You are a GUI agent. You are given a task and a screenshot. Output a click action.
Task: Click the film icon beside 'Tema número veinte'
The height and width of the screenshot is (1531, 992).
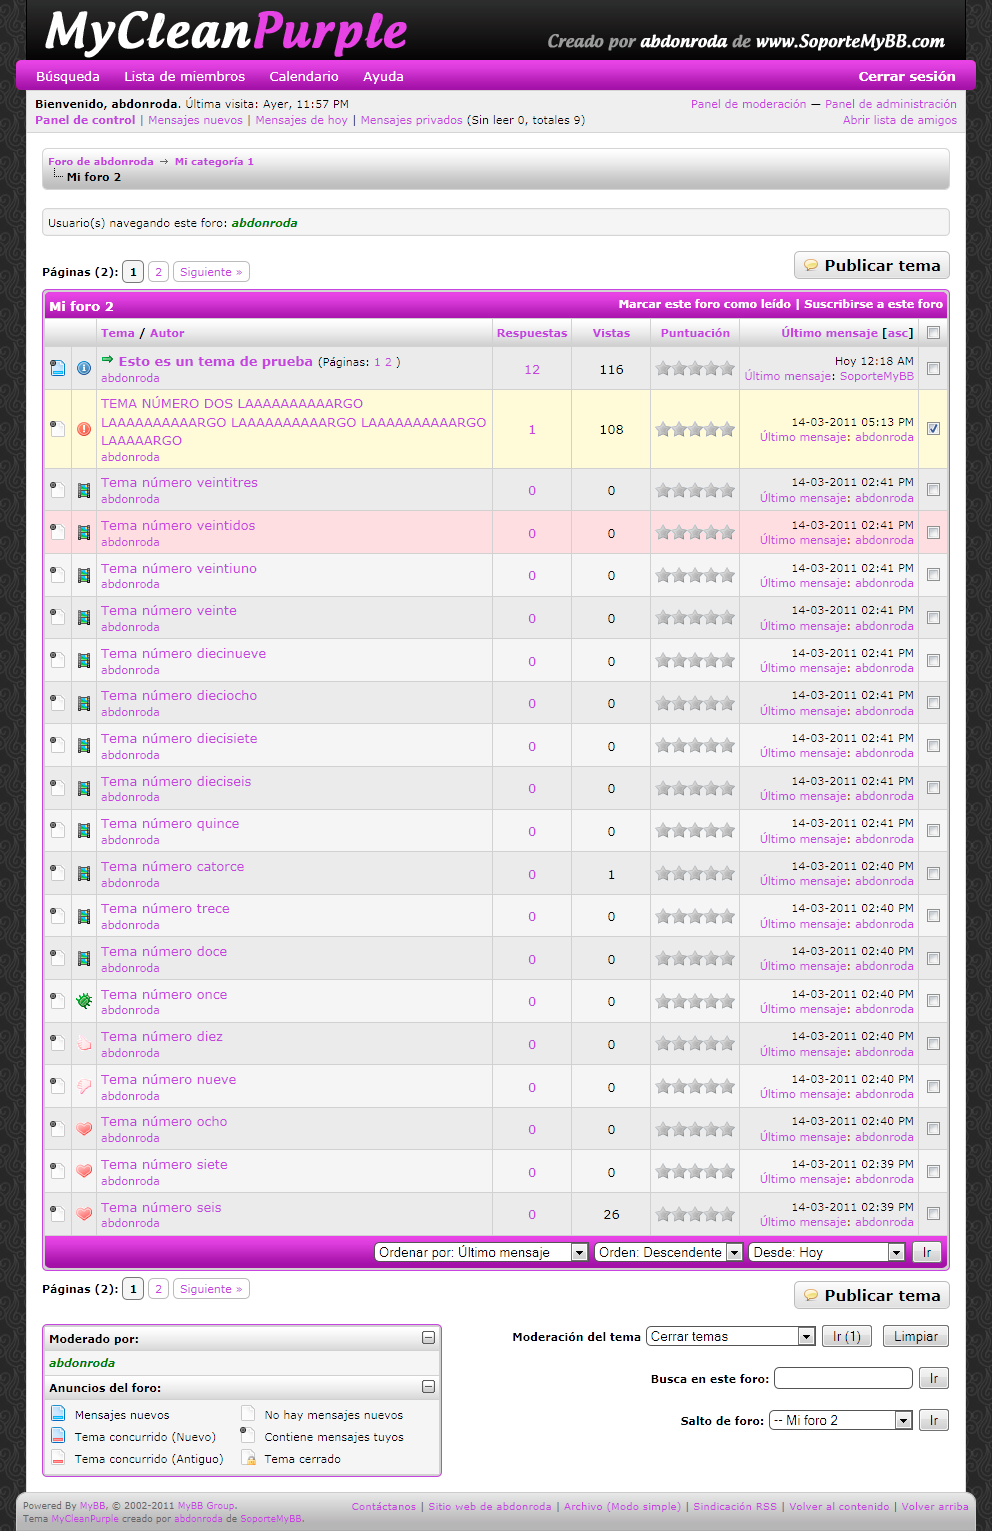point(84,618)
